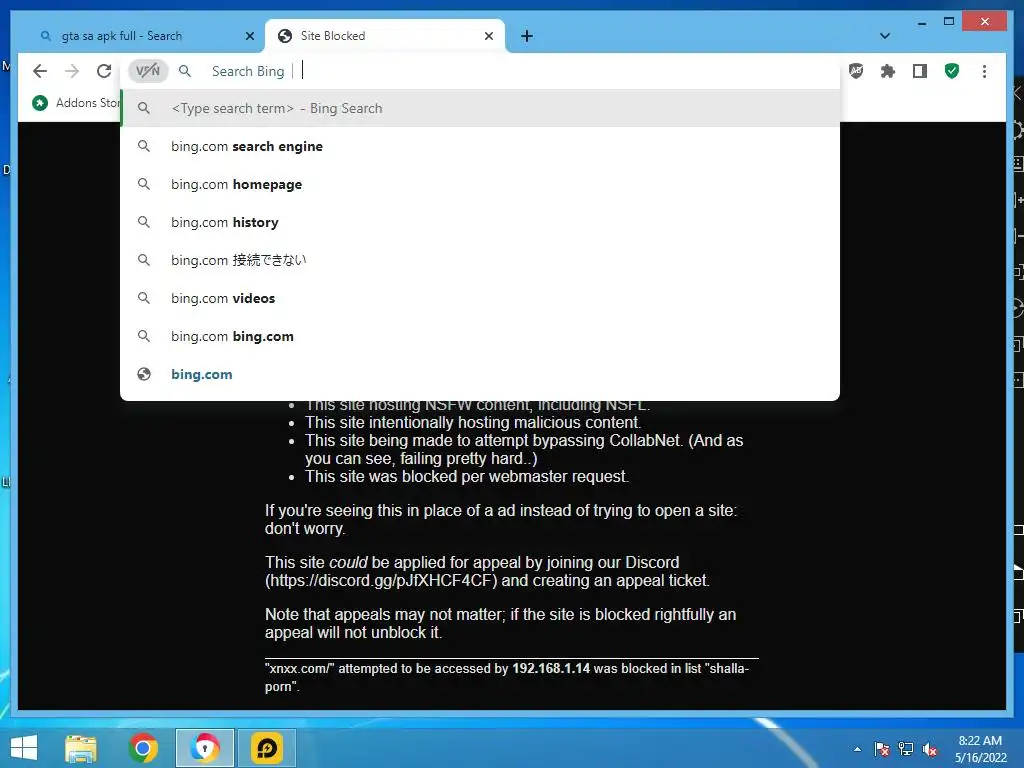The height and width of the screenshot is (768, 1024).
Task: Click the muted volume tray icon
Action: pos(930,749)
